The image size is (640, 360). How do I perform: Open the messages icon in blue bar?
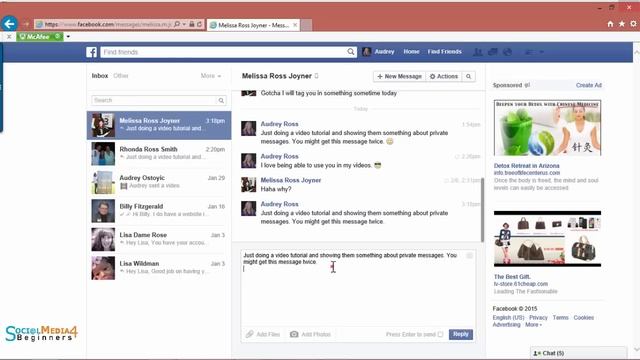493,52
